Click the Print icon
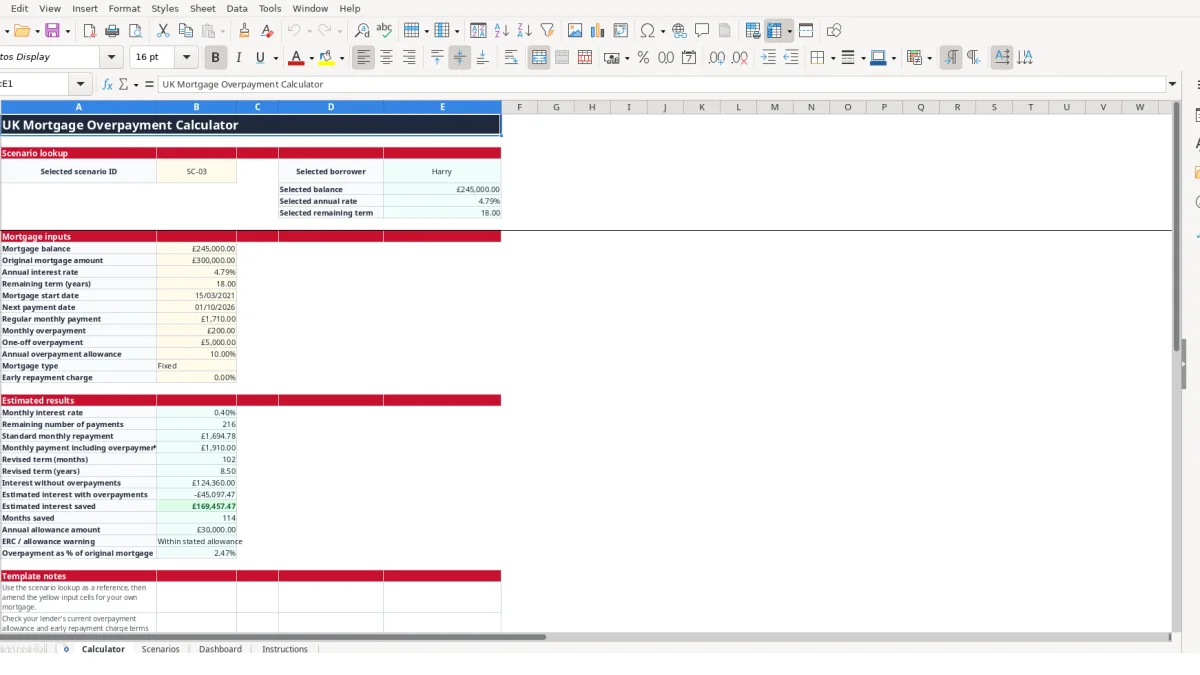Screen dimensions: 1200x675 [112, 31]
